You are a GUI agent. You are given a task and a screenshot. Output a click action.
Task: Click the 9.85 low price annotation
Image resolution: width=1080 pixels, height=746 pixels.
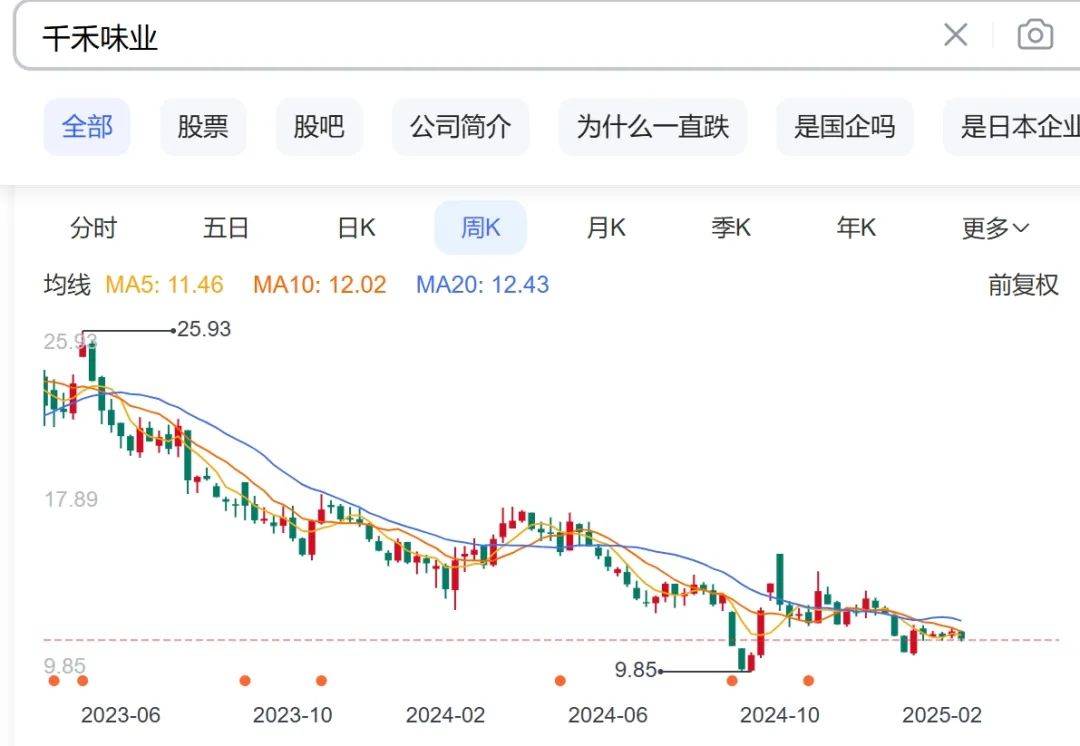[x=635, y=670]
